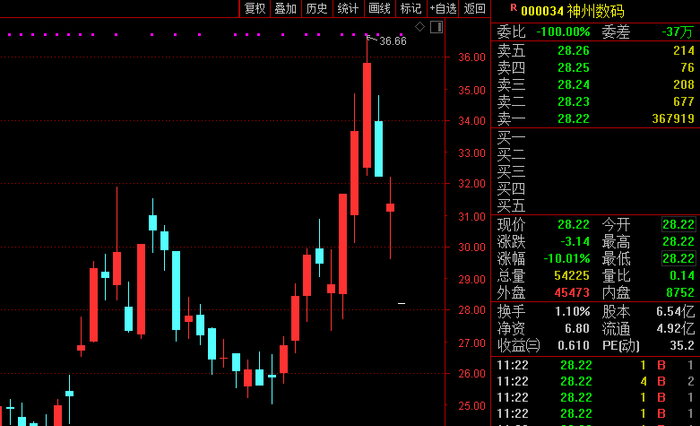Viewport: 700px width, 426px height.
Task: Go back with the 返回 button
Action: tap(475, 8)
